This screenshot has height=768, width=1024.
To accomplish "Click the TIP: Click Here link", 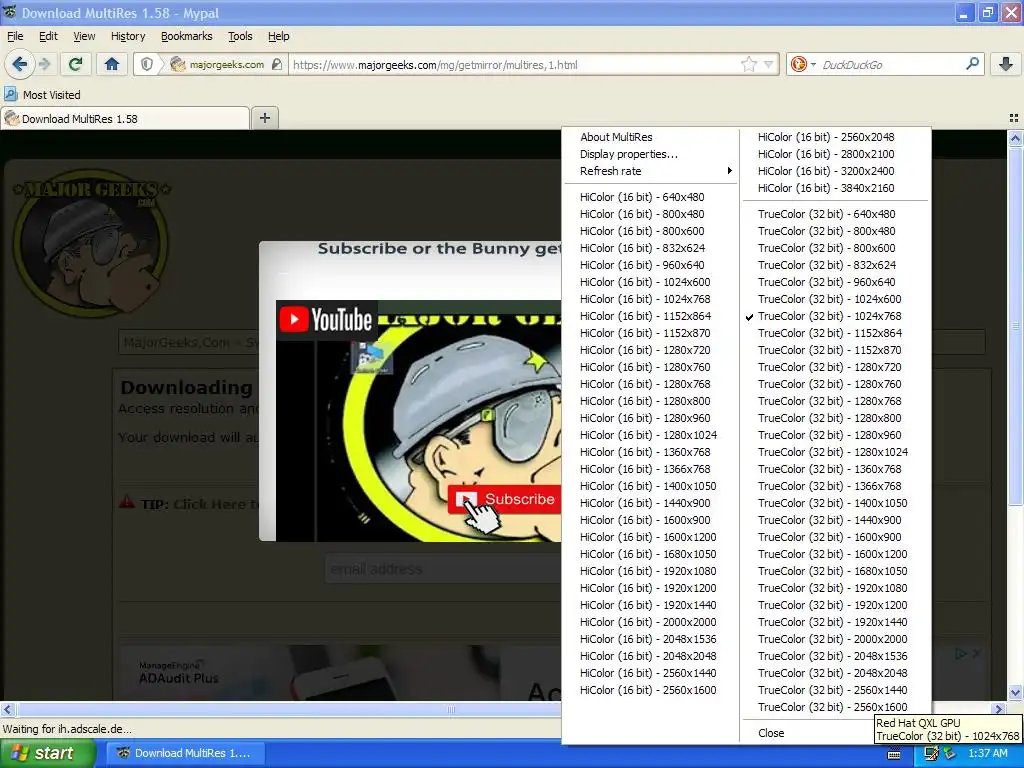I will pos(200,504).
